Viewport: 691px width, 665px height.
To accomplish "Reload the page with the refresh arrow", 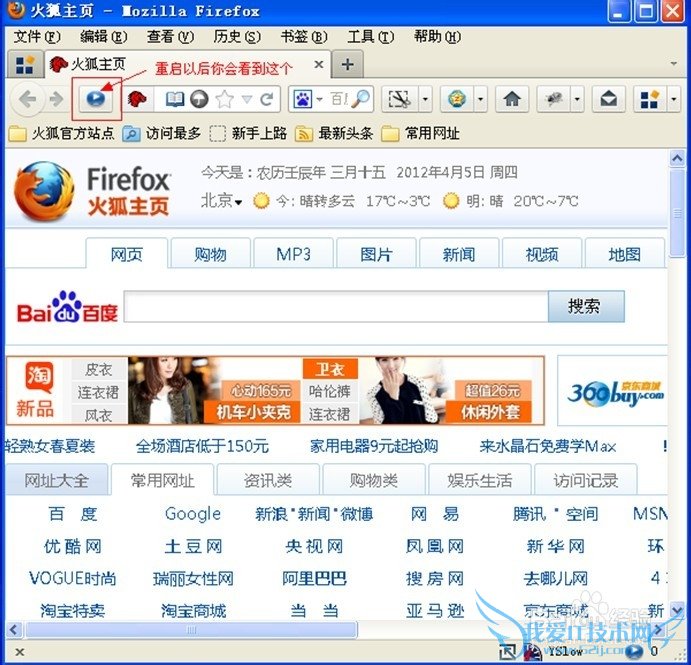I will point(267,99).
